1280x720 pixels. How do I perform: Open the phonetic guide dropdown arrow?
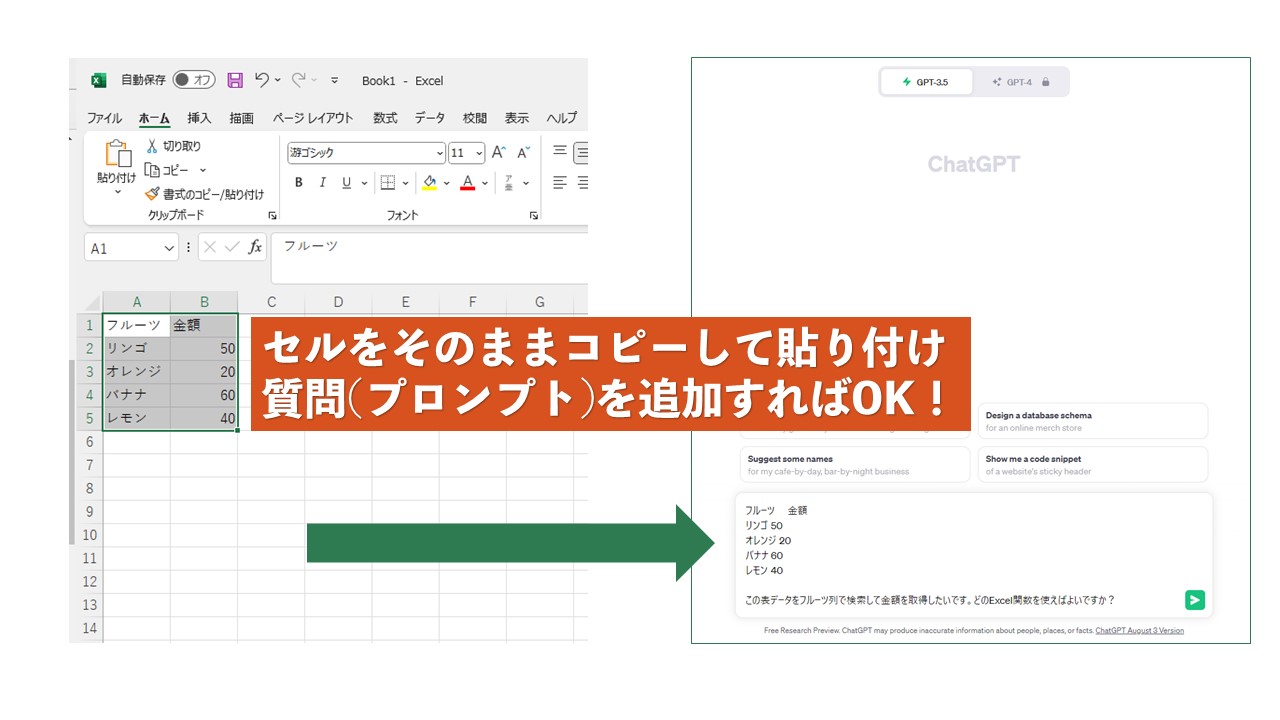[x=526, y=183]
